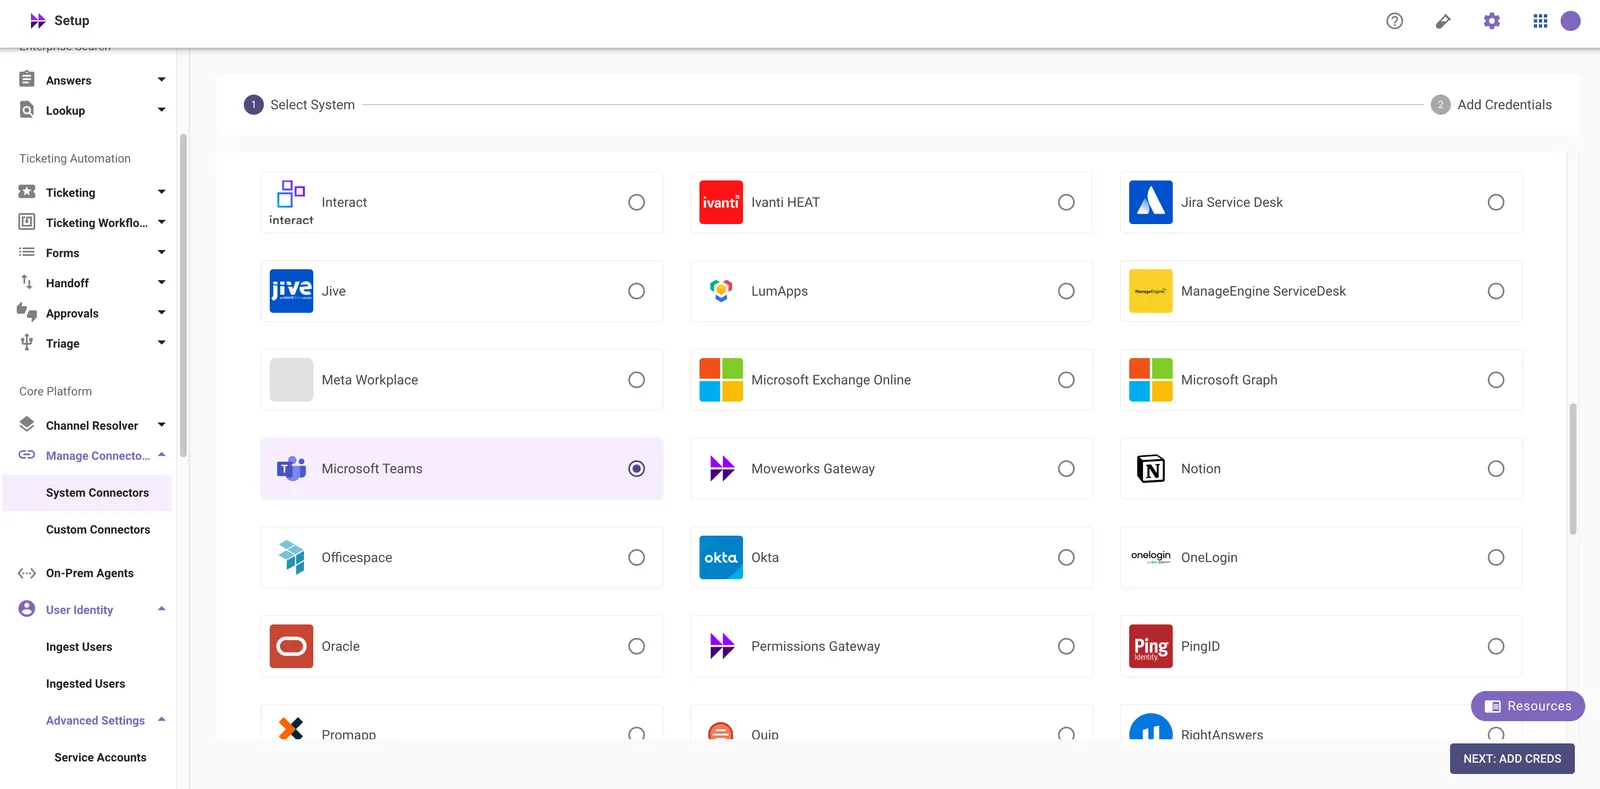Choose the OneLogin radio button
Screen dimensions: 1600x789
(1496, 558)
